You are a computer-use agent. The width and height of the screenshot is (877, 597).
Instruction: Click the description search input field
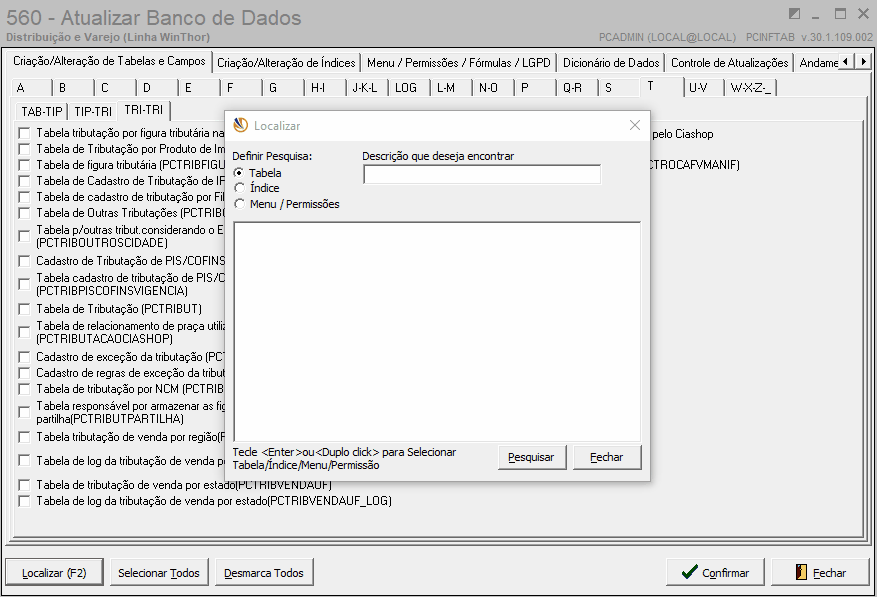tap(482, 175)
